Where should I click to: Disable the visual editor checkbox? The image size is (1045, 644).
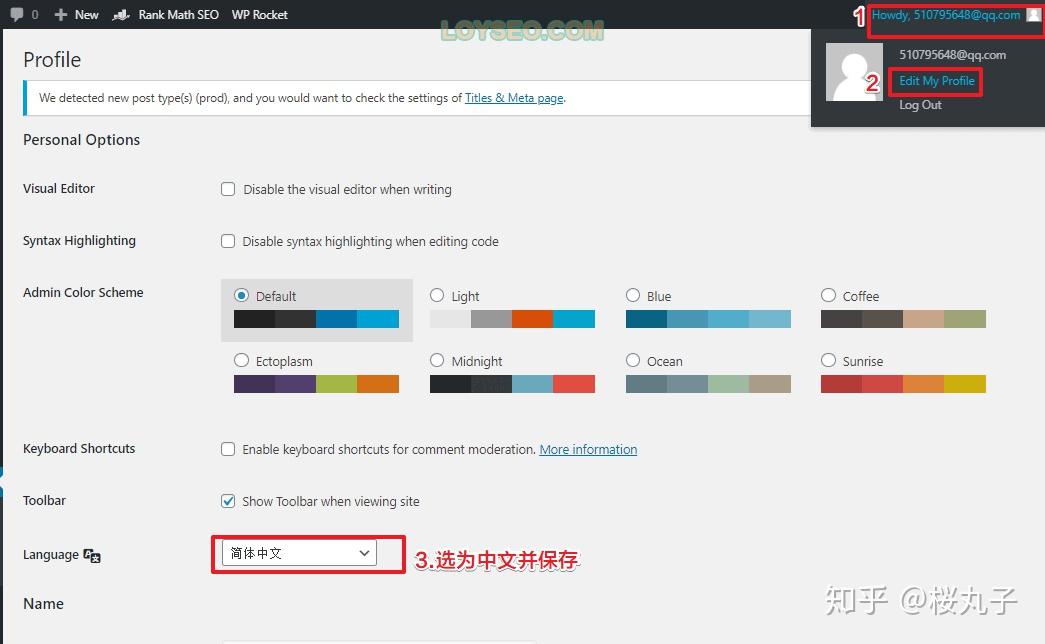[x=228, y=189]
